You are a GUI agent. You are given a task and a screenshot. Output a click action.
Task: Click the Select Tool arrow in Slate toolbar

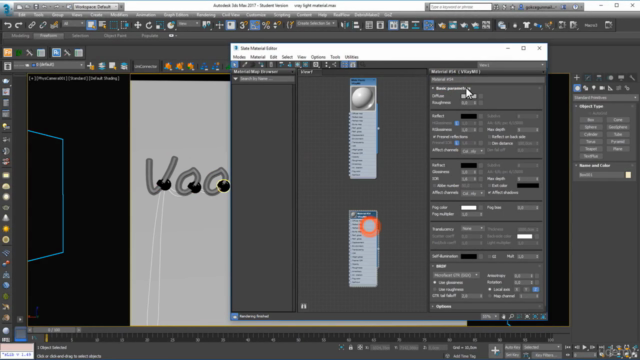(x=235, y=65)
